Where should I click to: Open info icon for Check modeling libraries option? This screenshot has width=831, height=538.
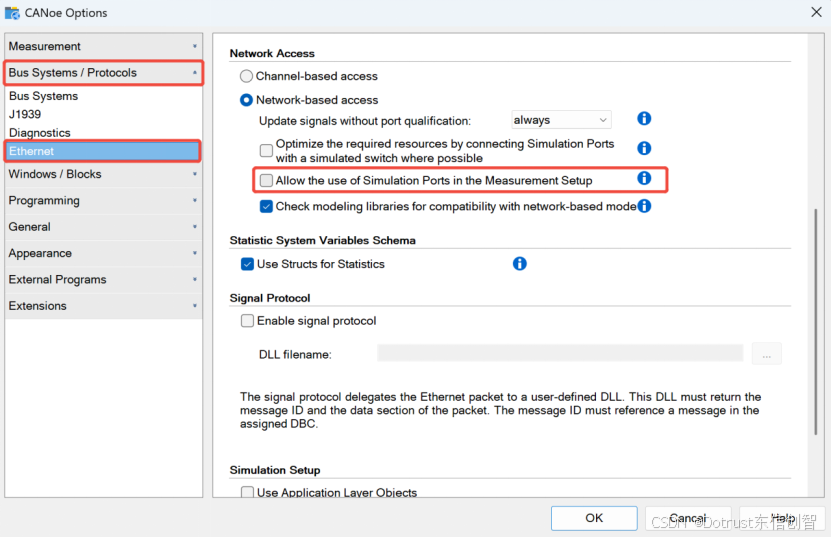644,206
